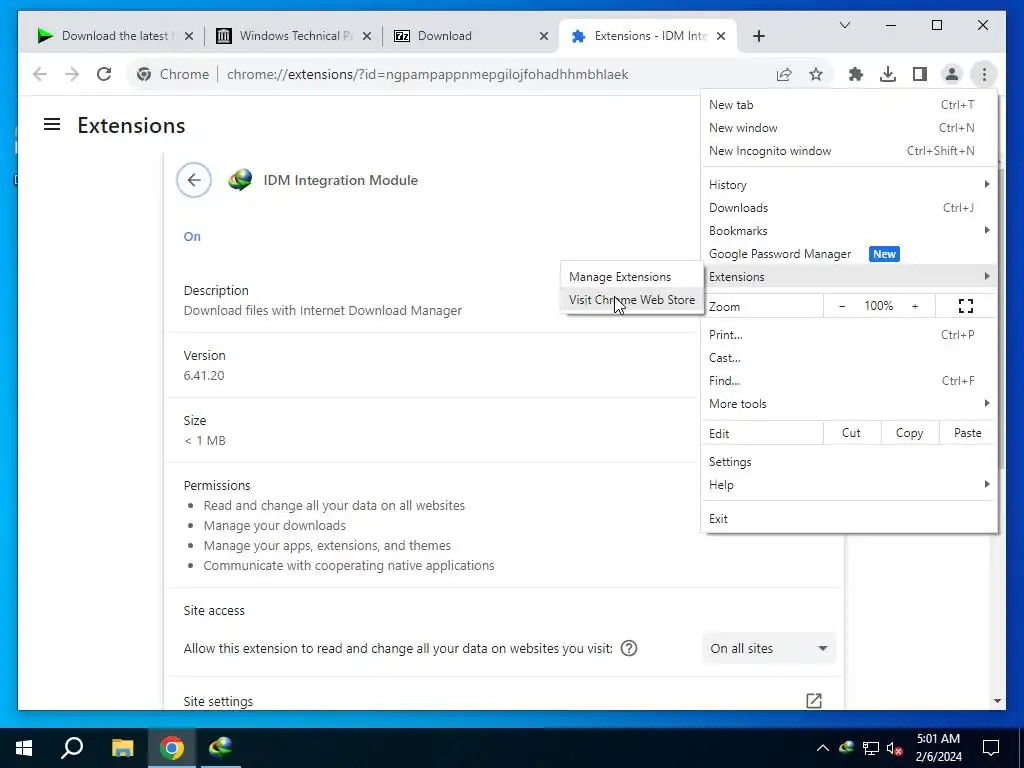Open the profile avatar icon
The image size is (1024, 768).
coord(952,74)
